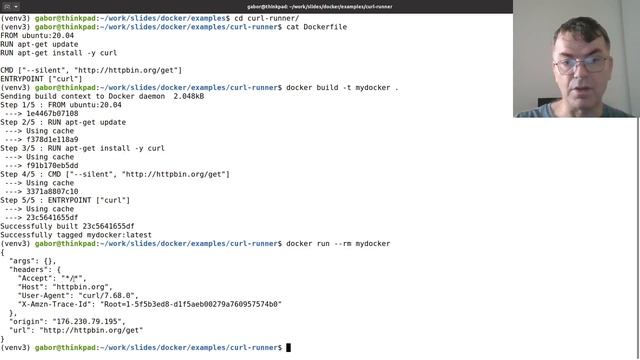Click 'Sending build context to Docker daemon' line
Image resolution: width=640 pixels, height=360 pixels.
tap(102, 96)
